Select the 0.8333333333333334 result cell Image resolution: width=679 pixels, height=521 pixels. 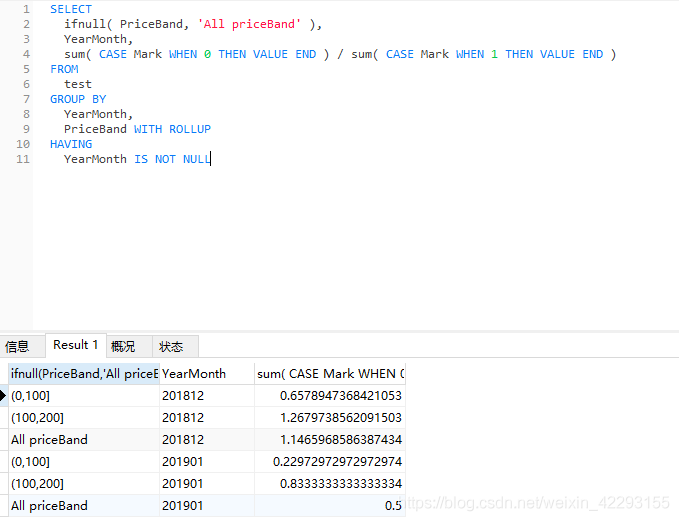pyautogui.click(x=330, y=483)
